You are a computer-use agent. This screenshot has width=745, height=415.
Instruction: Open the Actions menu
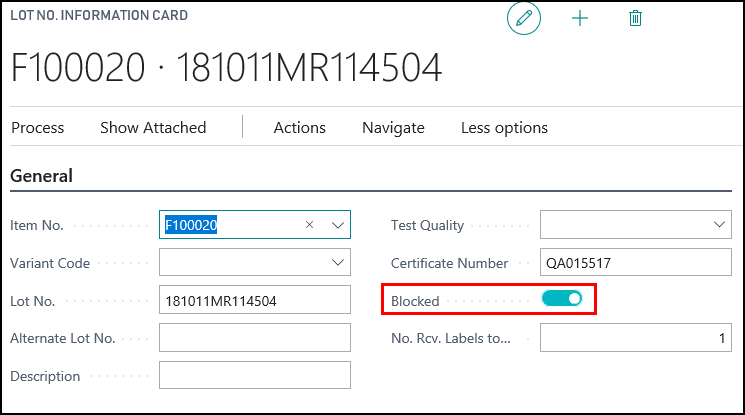[300, 127]
